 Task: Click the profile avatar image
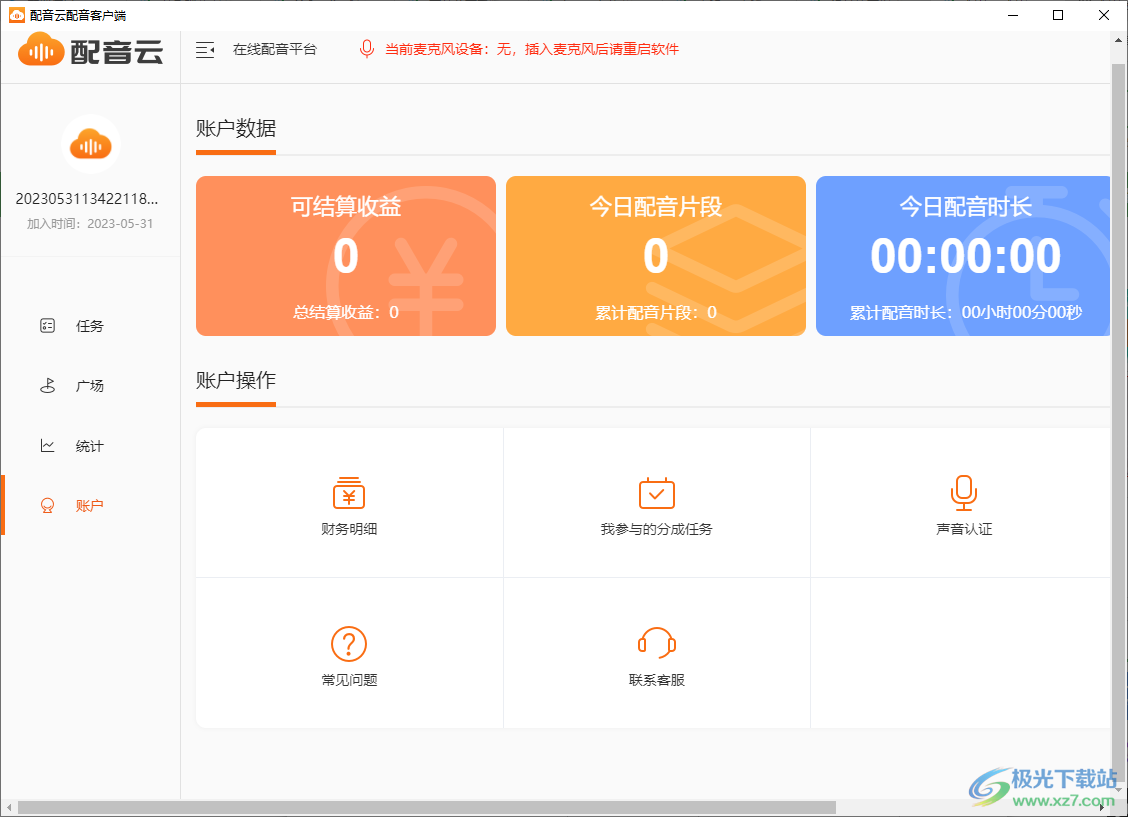(89, 144)
